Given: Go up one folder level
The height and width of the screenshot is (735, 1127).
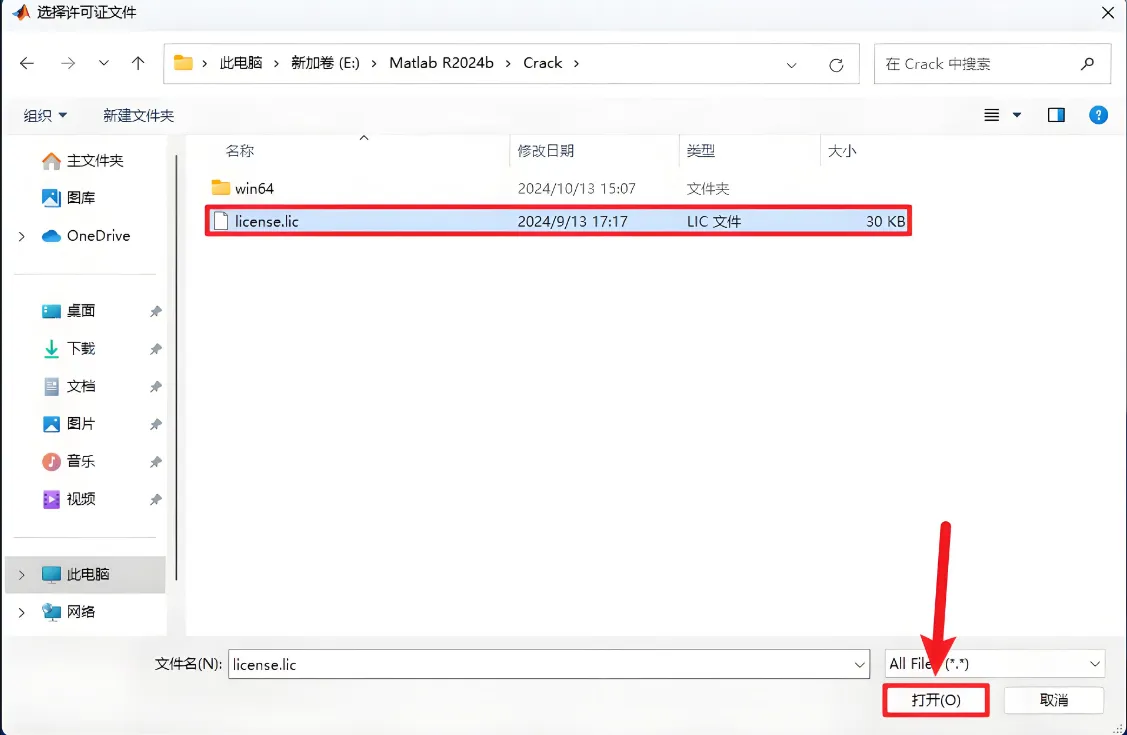Looking at the screenshot, I should point(138,63).
